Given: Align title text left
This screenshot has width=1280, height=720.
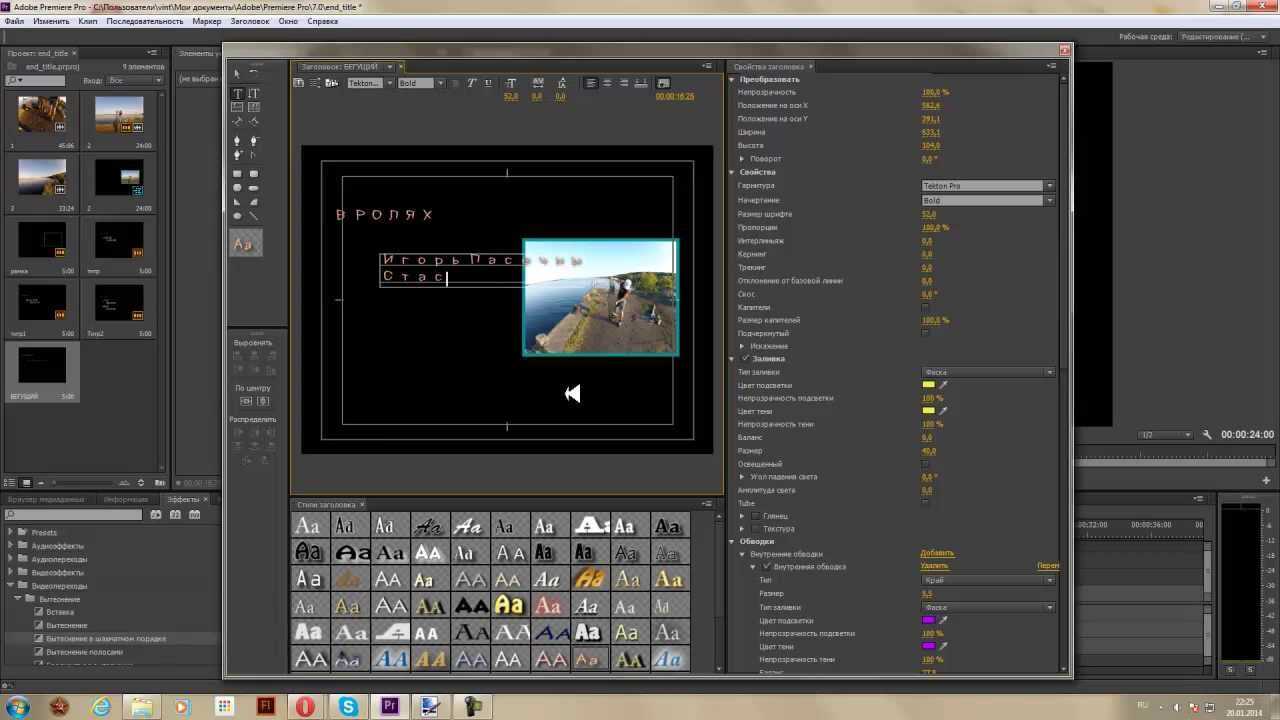Looking at the screenshot, I should click(x=591, y=83).
